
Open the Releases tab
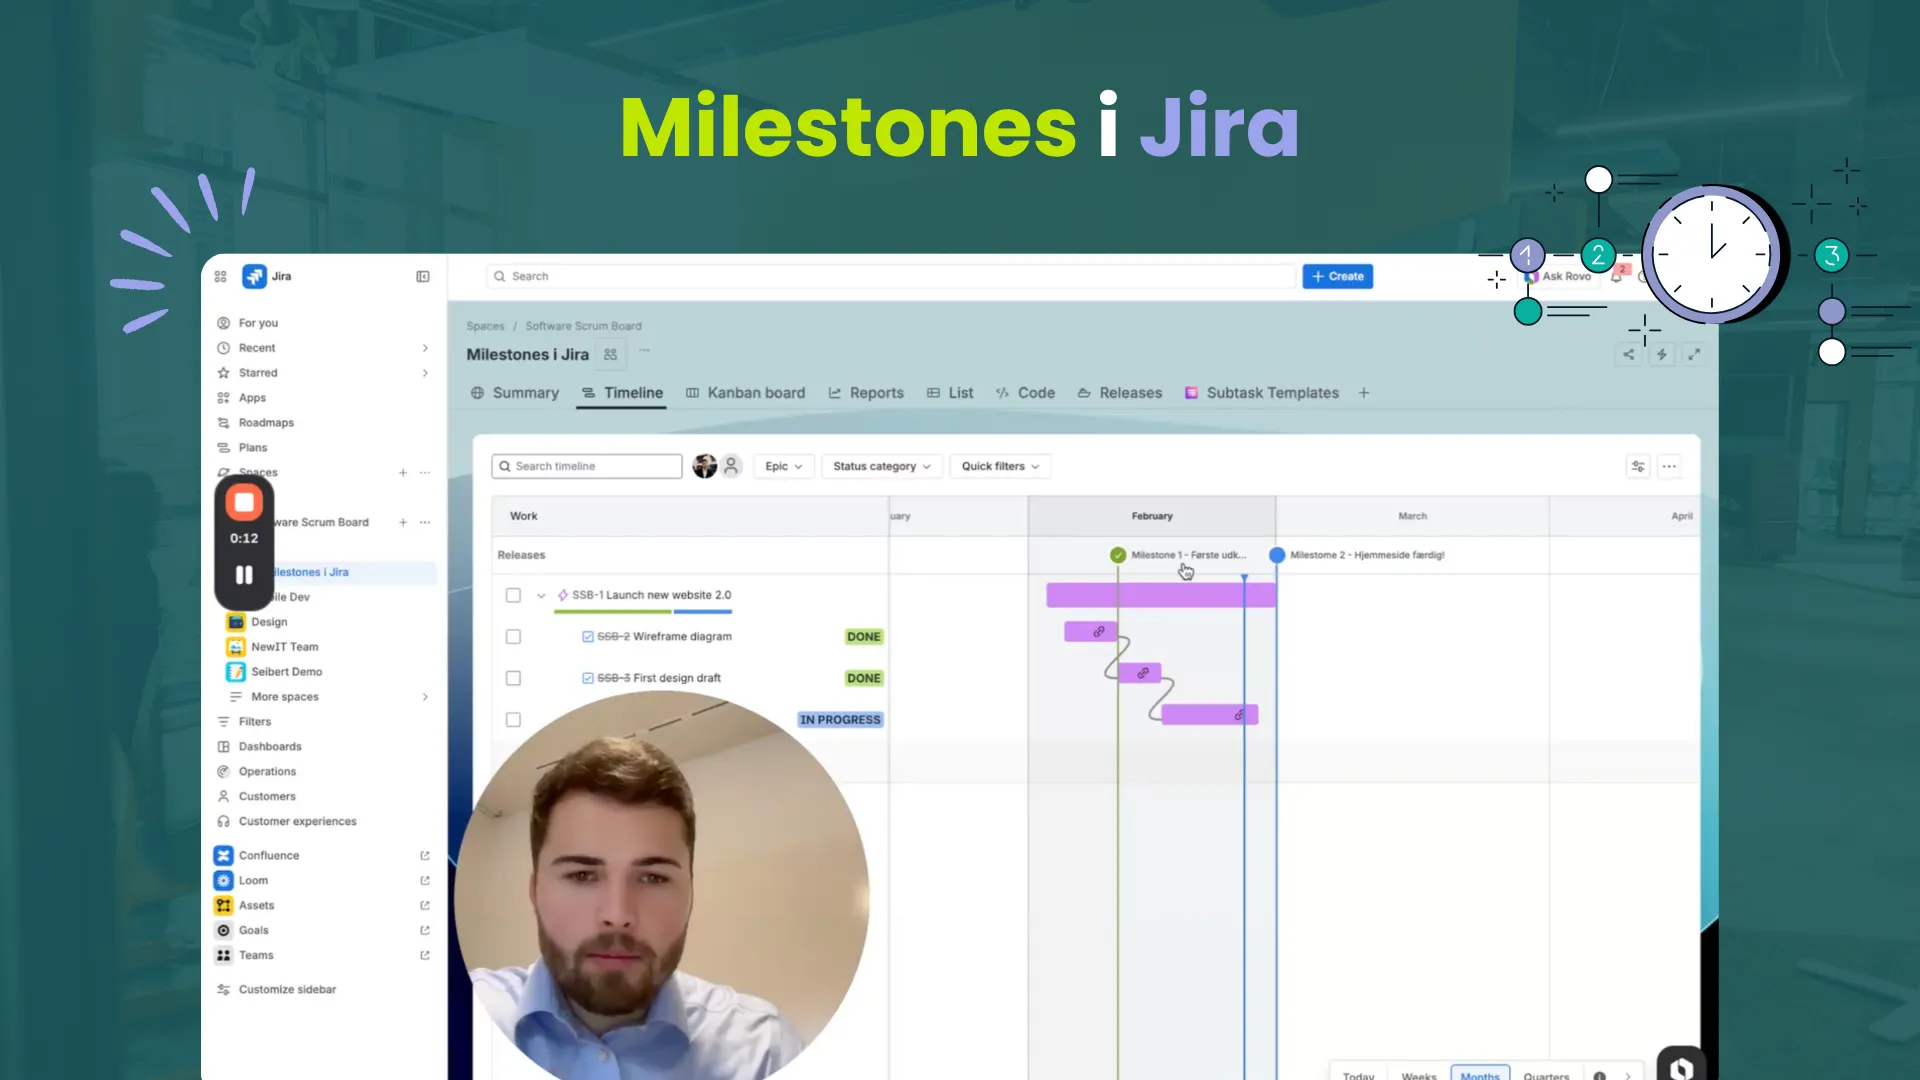pyautogui.click(x=1129, y=393)
